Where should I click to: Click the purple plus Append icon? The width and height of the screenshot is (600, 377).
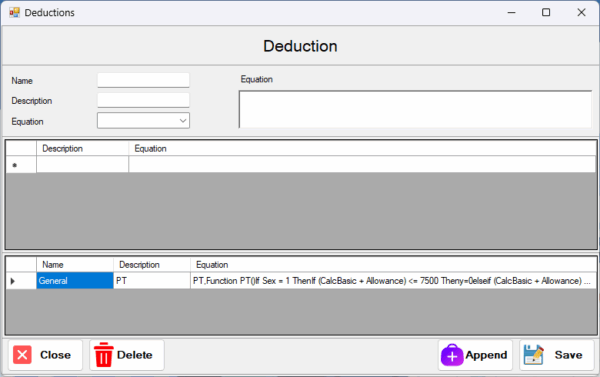point(452,355)
